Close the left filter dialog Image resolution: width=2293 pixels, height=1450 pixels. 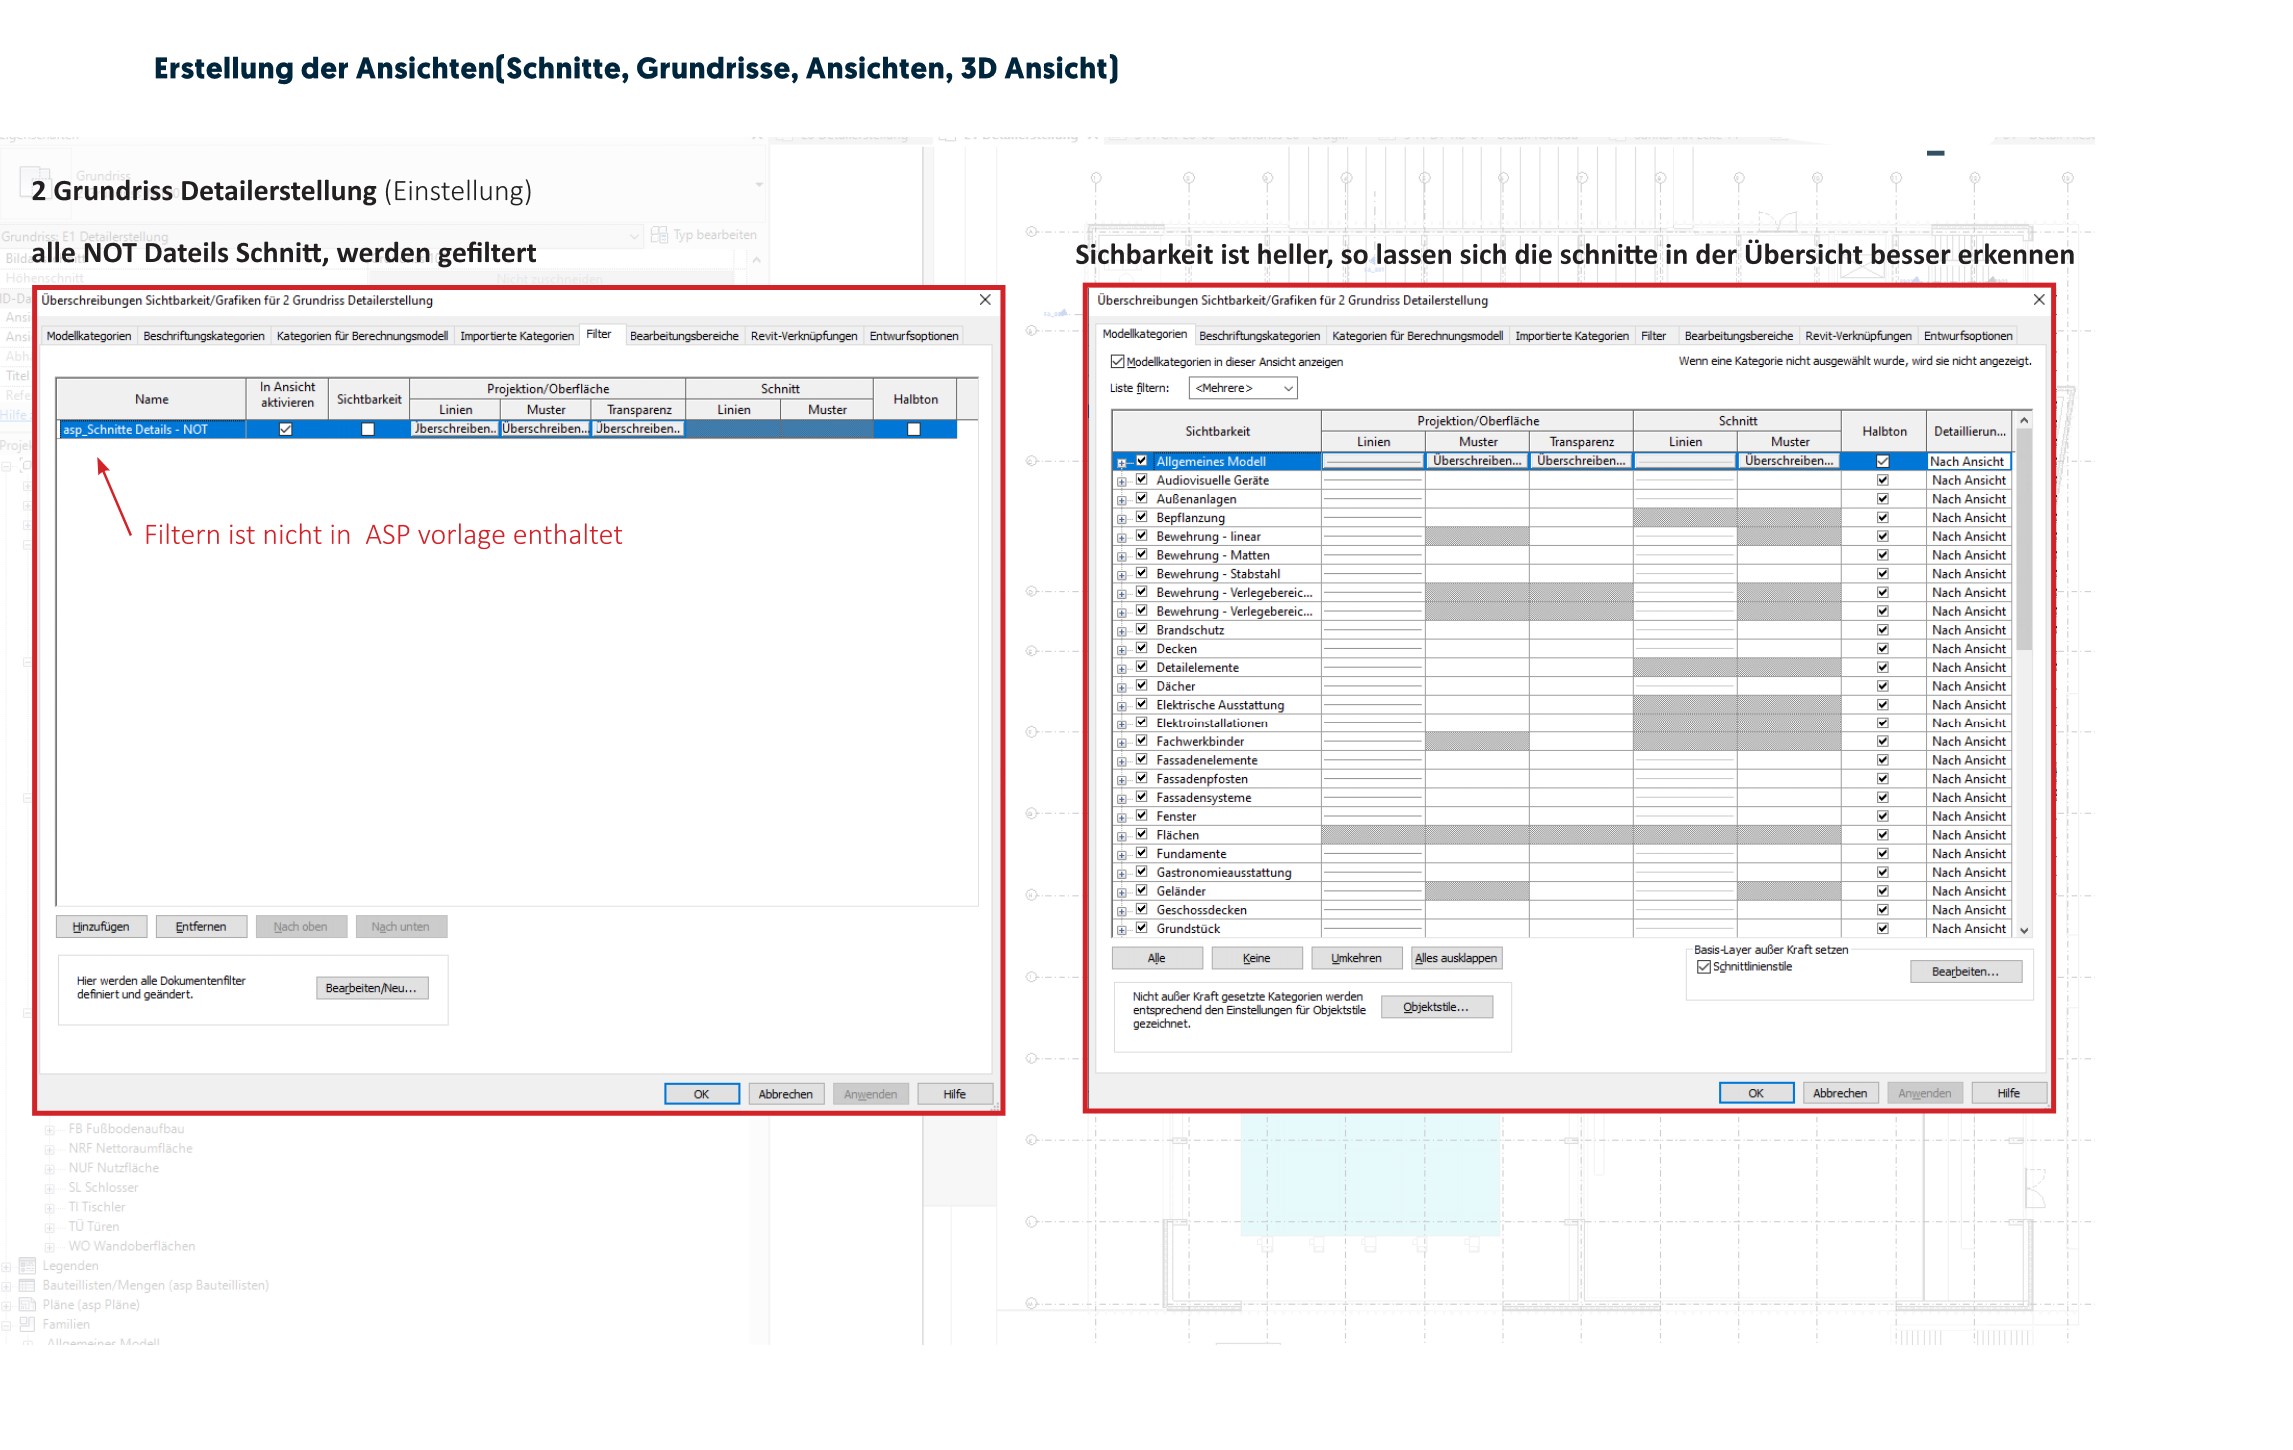click(985, 300)
